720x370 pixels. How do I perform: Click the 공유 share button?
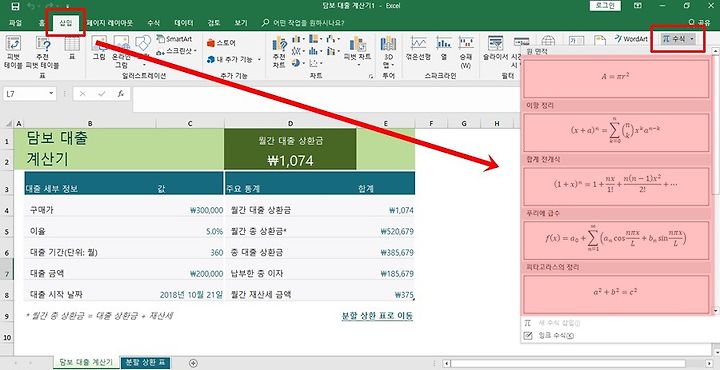pos(700,22)
